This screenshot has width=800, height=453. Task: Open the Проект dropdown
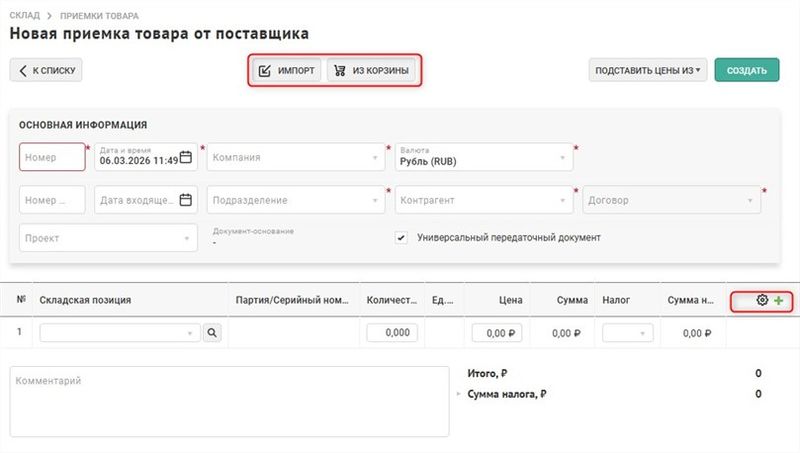click(x=108, y=238)
